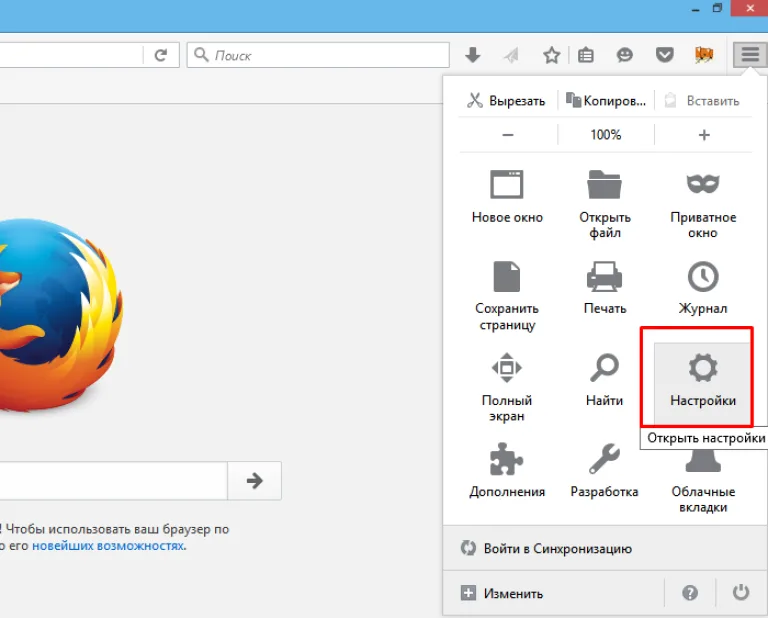Viewport: 768px width, 618px height.
Task: Click the paper plane share icon
Action: point(511,55)
